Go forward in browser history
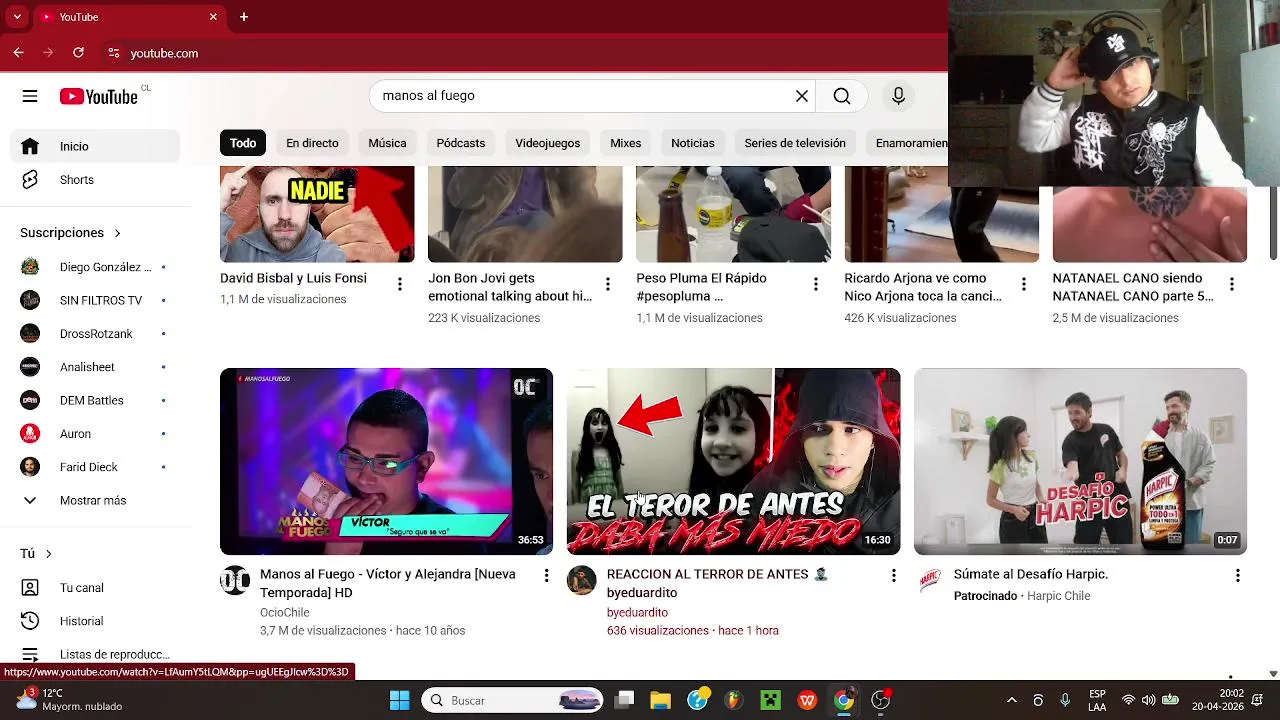Screen dimensions: 1280x720 pos(48,53)
